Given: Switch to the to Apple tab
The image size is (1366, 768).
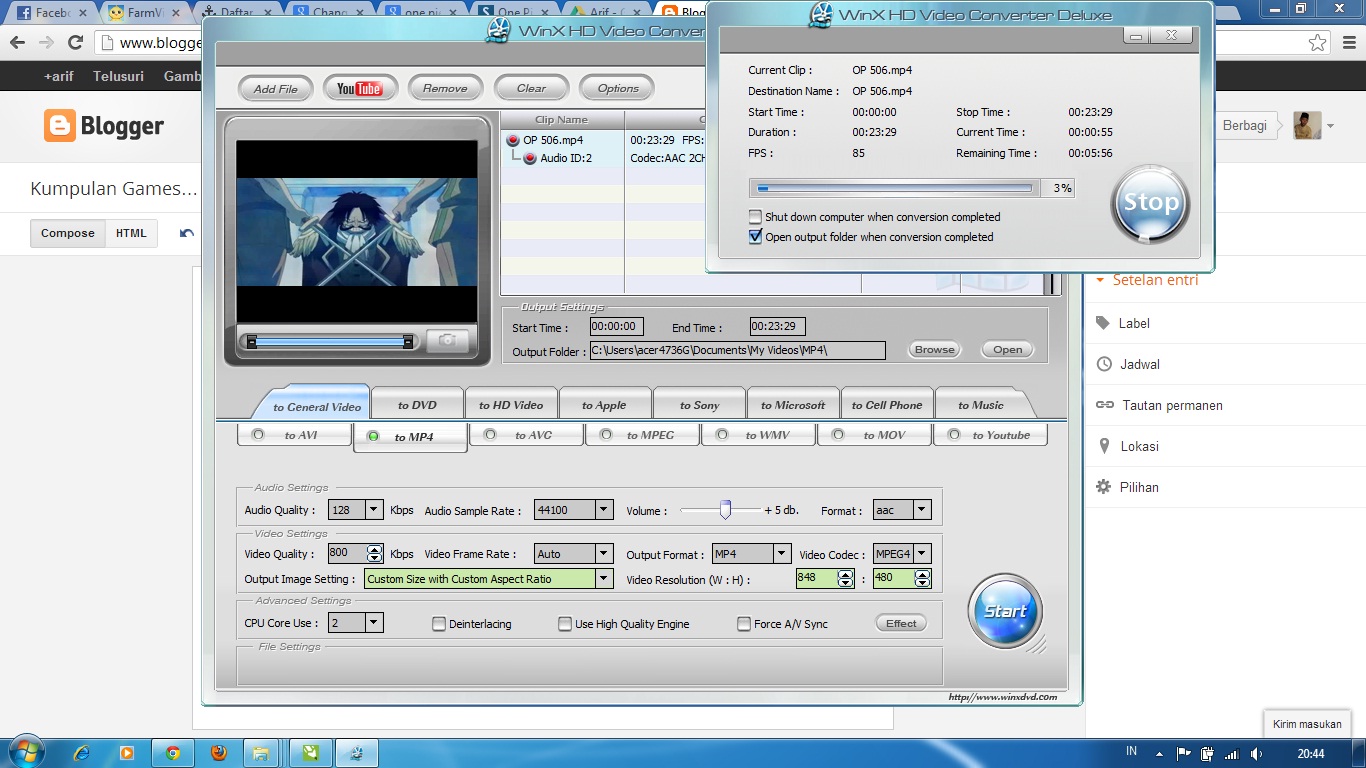Looking at the screenshot, I should pyautogui.click(x=604, y=405).
